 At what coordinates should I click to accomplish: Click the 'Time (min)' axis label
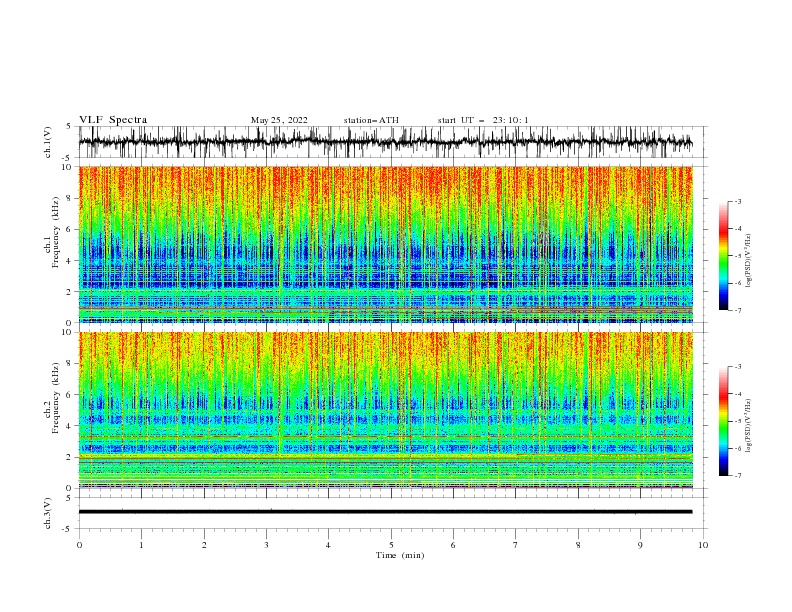400,555
